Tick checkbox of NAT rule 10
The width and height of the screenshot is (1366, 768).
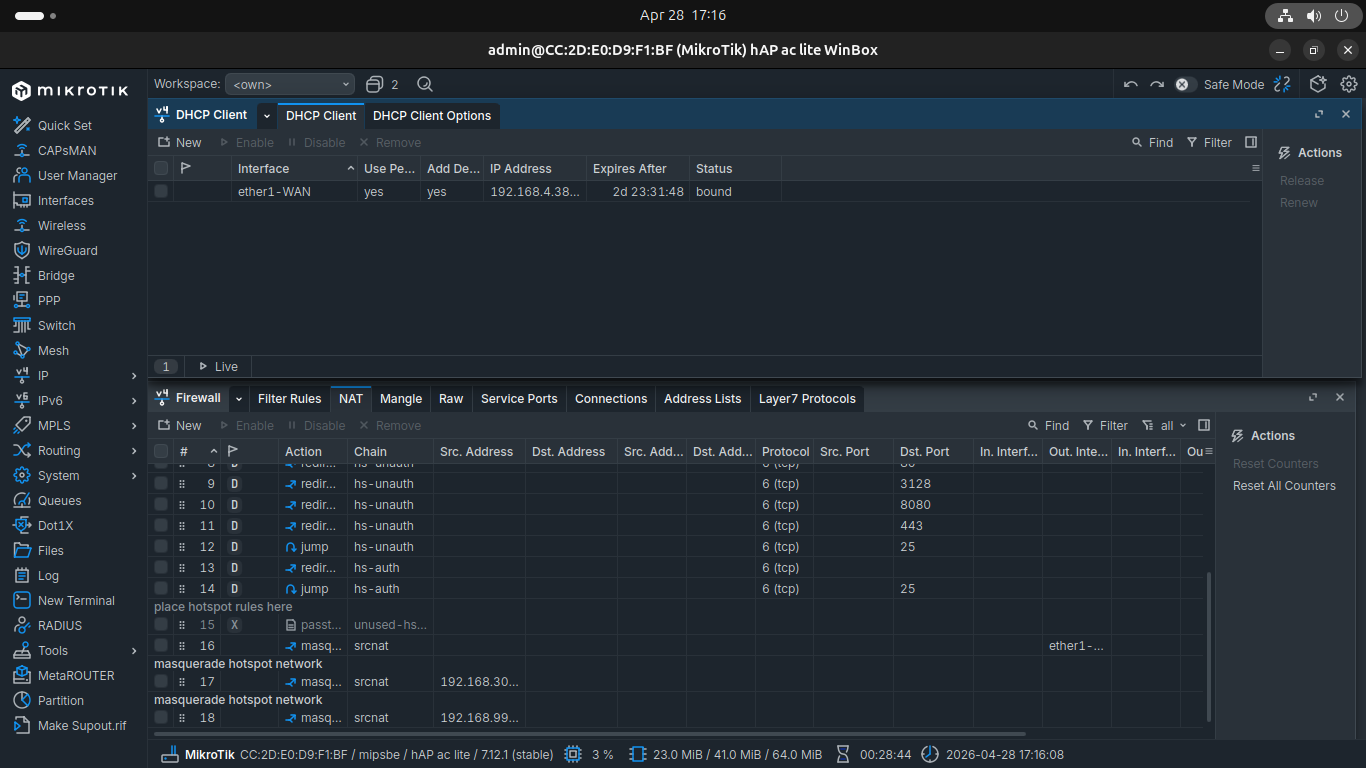click(161, 504)
